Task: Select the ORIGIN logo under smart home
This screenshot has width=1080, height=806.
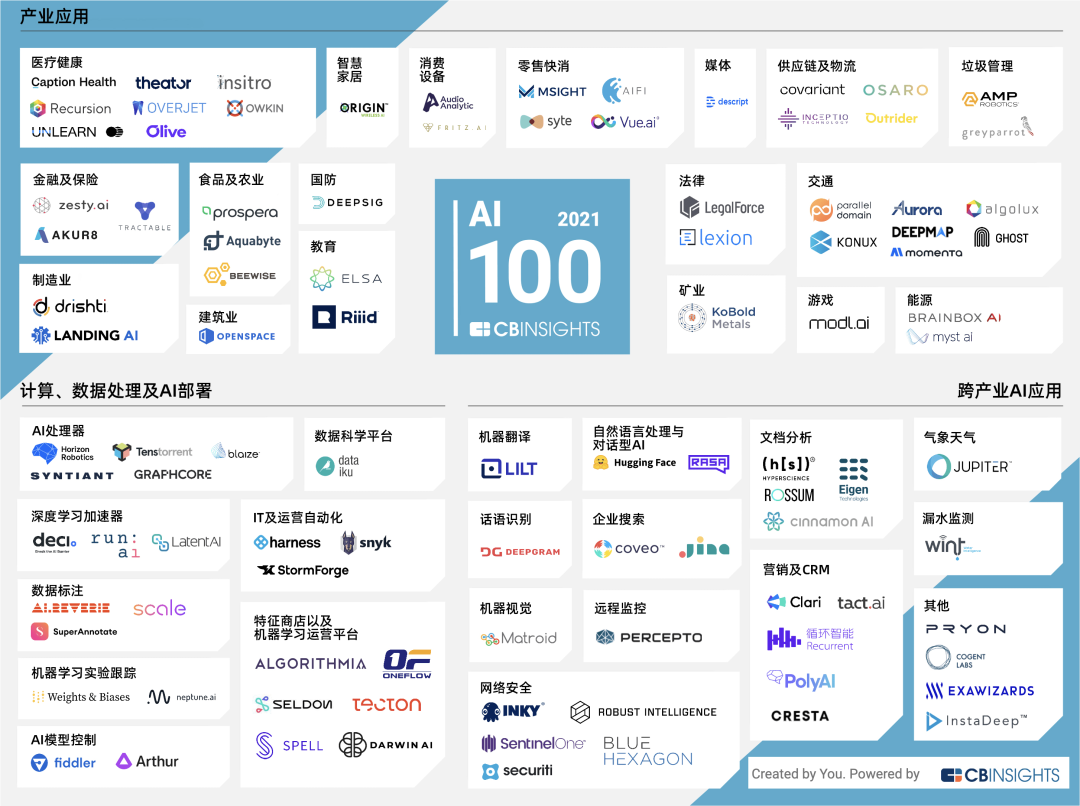Action: 364,108
